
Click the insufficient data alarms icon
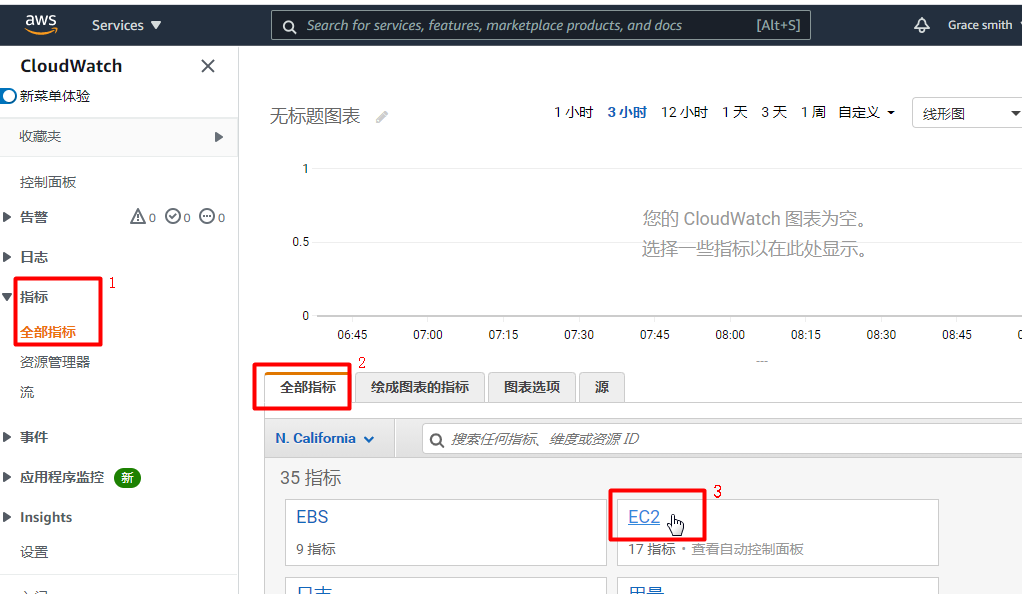(207, 216)
